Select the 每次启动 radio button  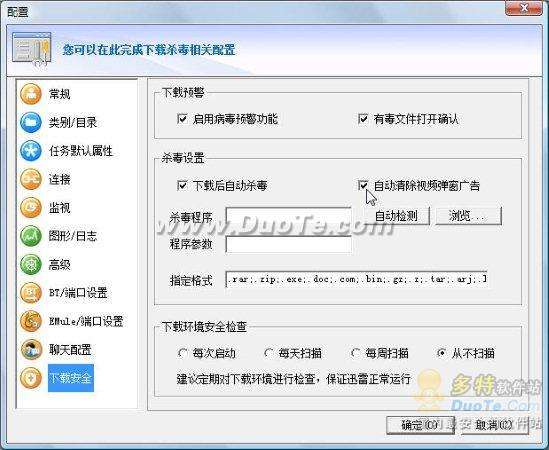click(x=182, y=353)
